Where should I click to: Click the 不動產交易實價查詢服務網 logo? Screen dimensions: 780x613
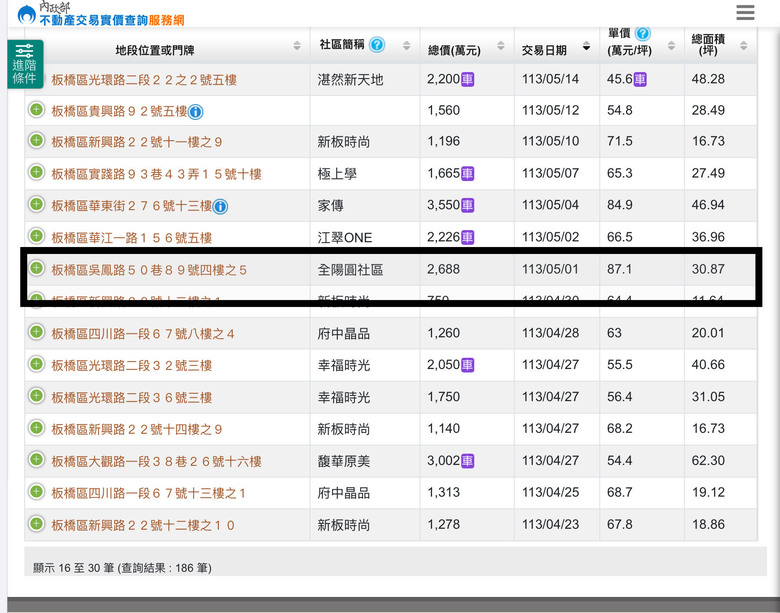101,15
